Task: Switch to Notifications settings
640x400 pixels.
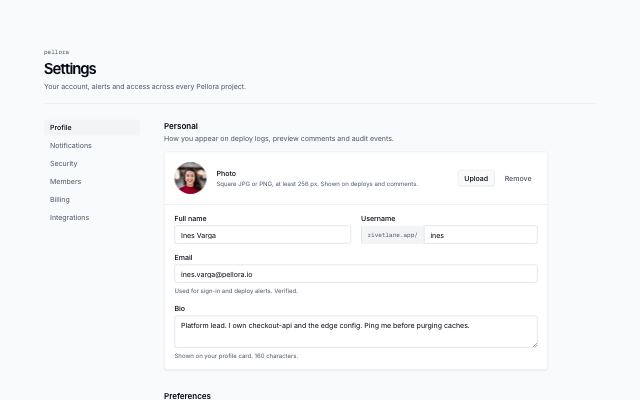Action: point(92,145)
